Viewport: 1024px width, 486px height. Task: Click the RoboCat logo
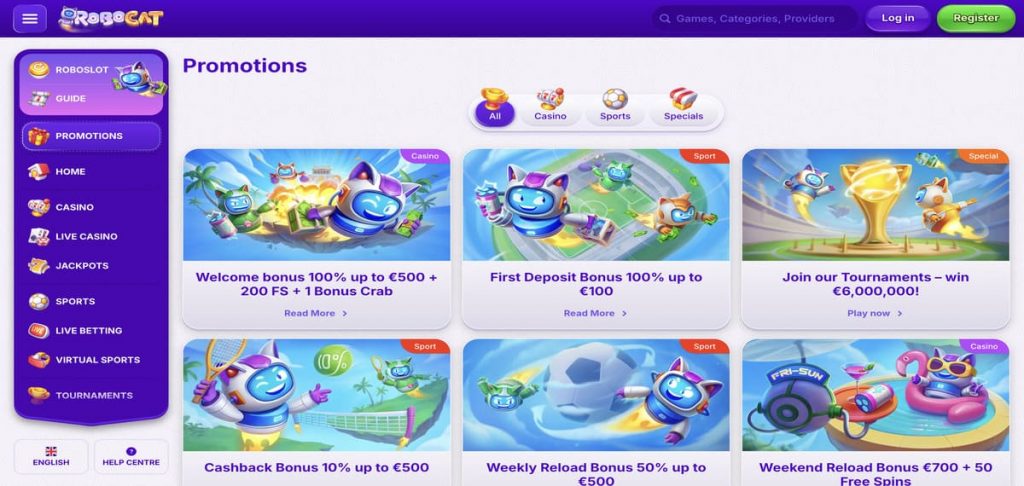point(110,18)
